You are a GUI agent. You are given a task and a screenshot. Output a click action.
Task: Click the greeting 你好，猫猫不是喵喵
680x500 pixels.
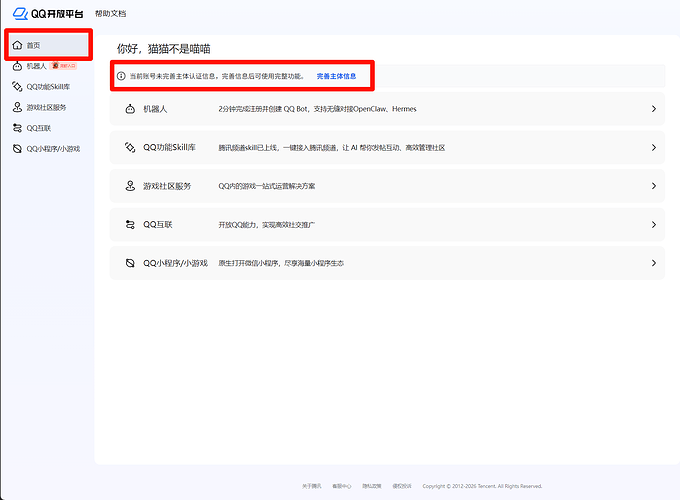(x=163, y=49)
